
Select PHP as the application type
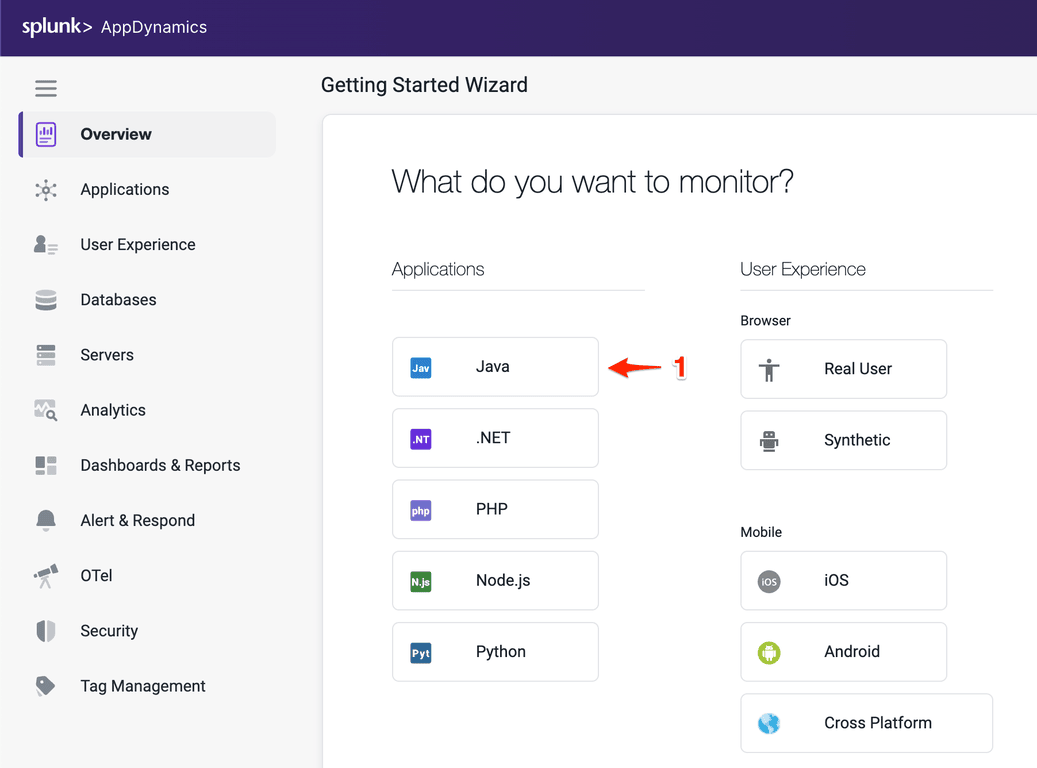(x=495, y=509)
